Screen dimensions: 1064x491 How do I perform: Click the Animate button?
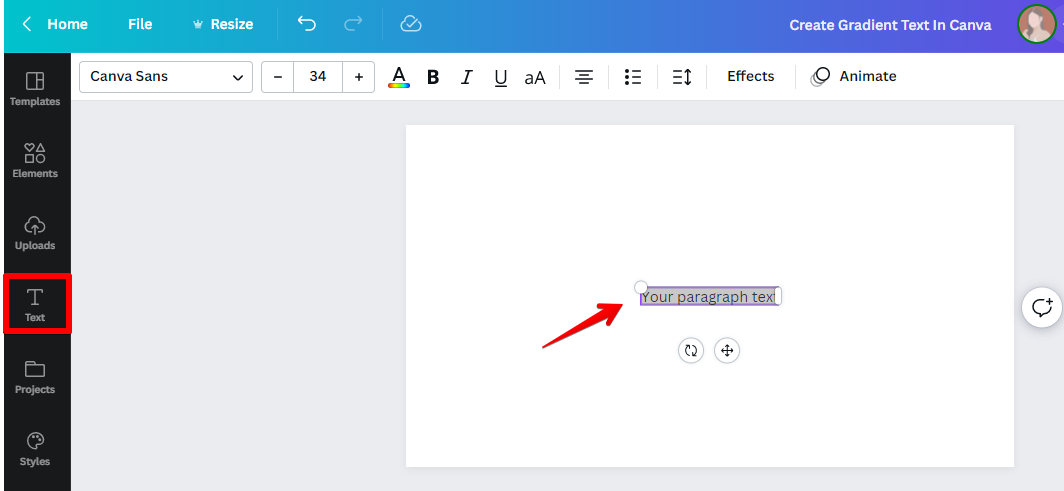click(854, 77)
